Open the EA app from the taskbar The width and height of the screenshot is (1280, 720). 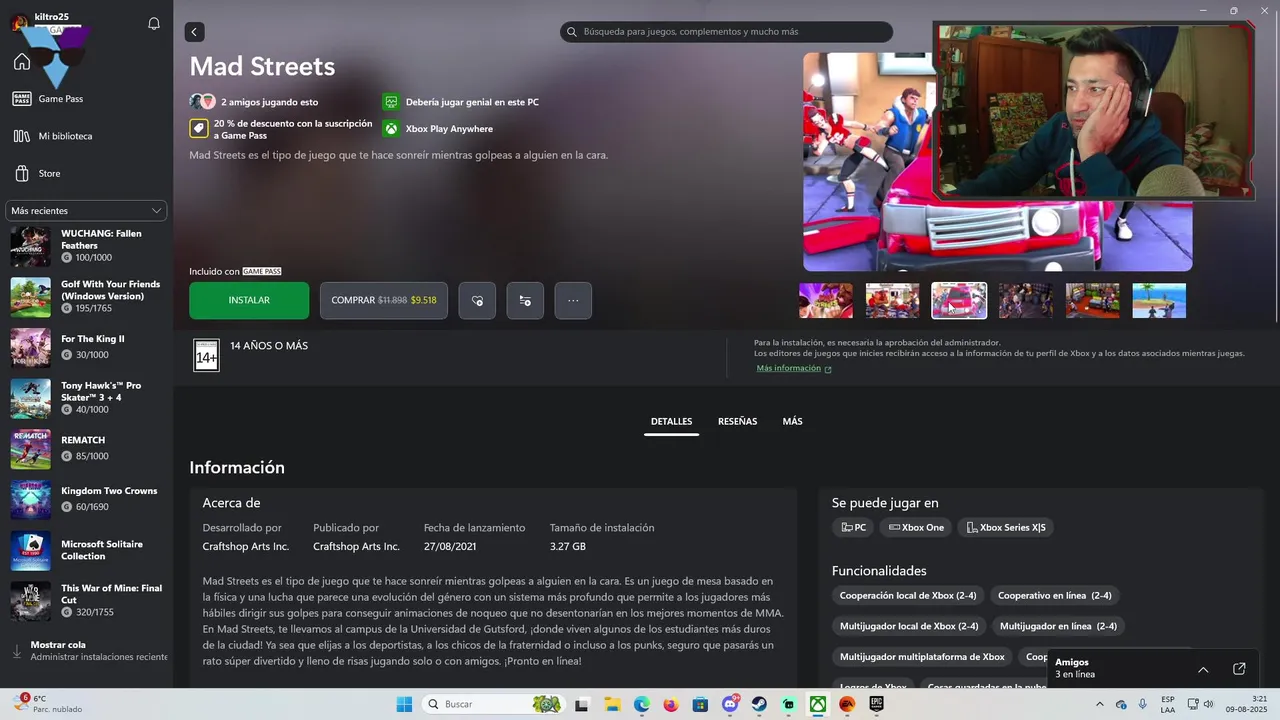click(847, 704)
